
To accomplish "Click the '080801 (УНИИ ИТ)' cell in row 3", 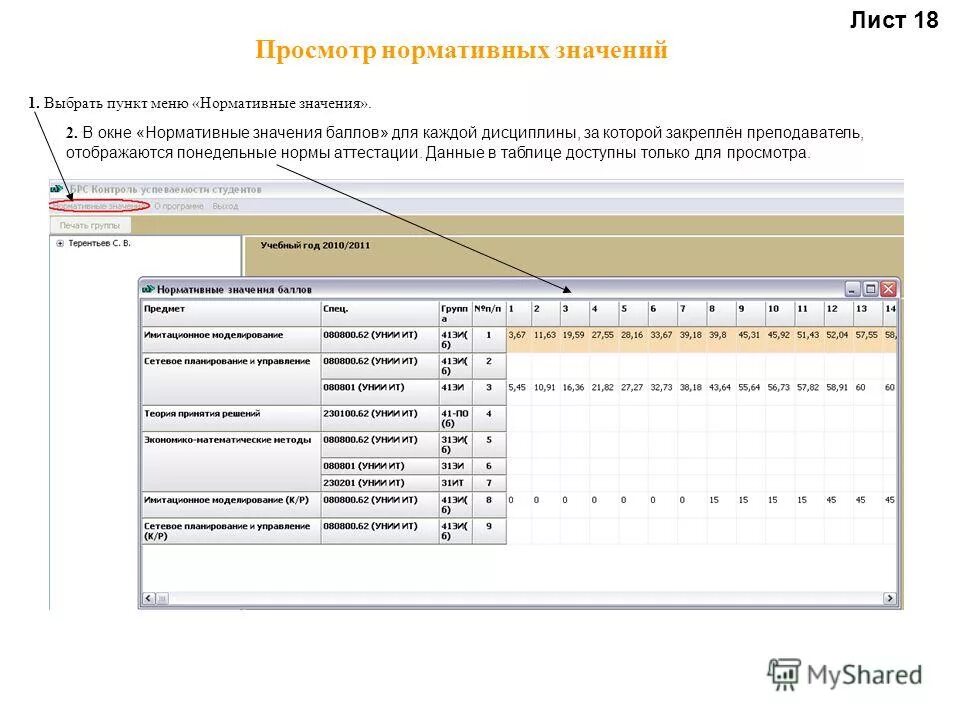I will pyautogui.click(x=380, y=392).
